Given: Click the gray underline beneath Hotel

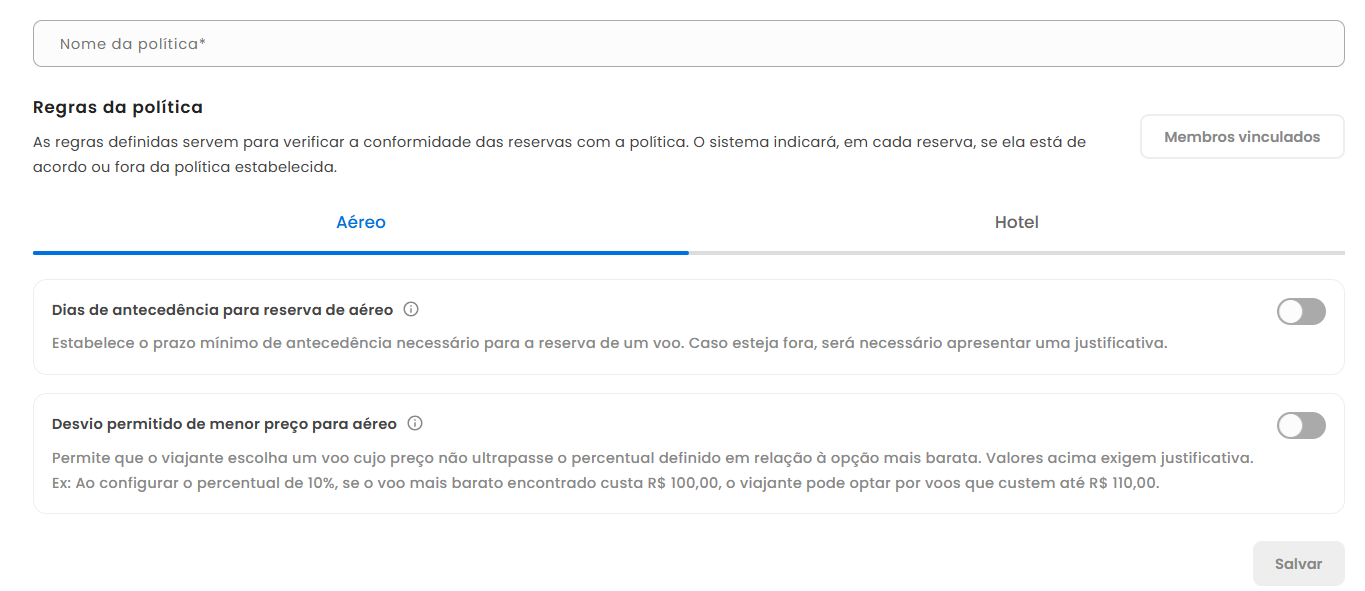Looking at the screenshot, I should pos(1016,253).
